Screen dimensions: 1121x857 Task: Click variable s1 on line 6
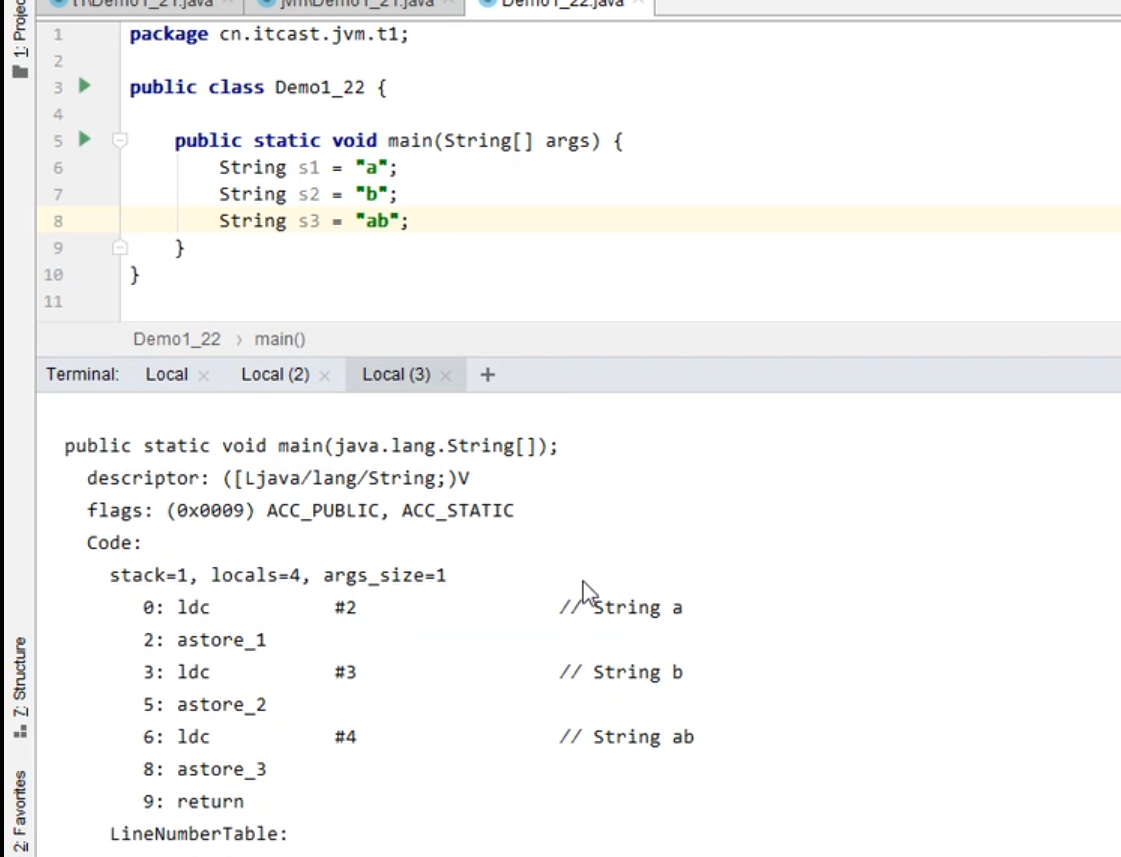[309, 167]
